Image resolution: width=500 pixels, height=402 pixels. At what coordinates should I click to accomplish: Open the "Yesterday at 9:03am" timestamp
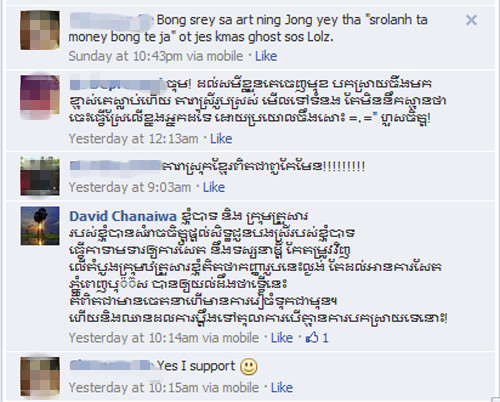coord(130,187)
